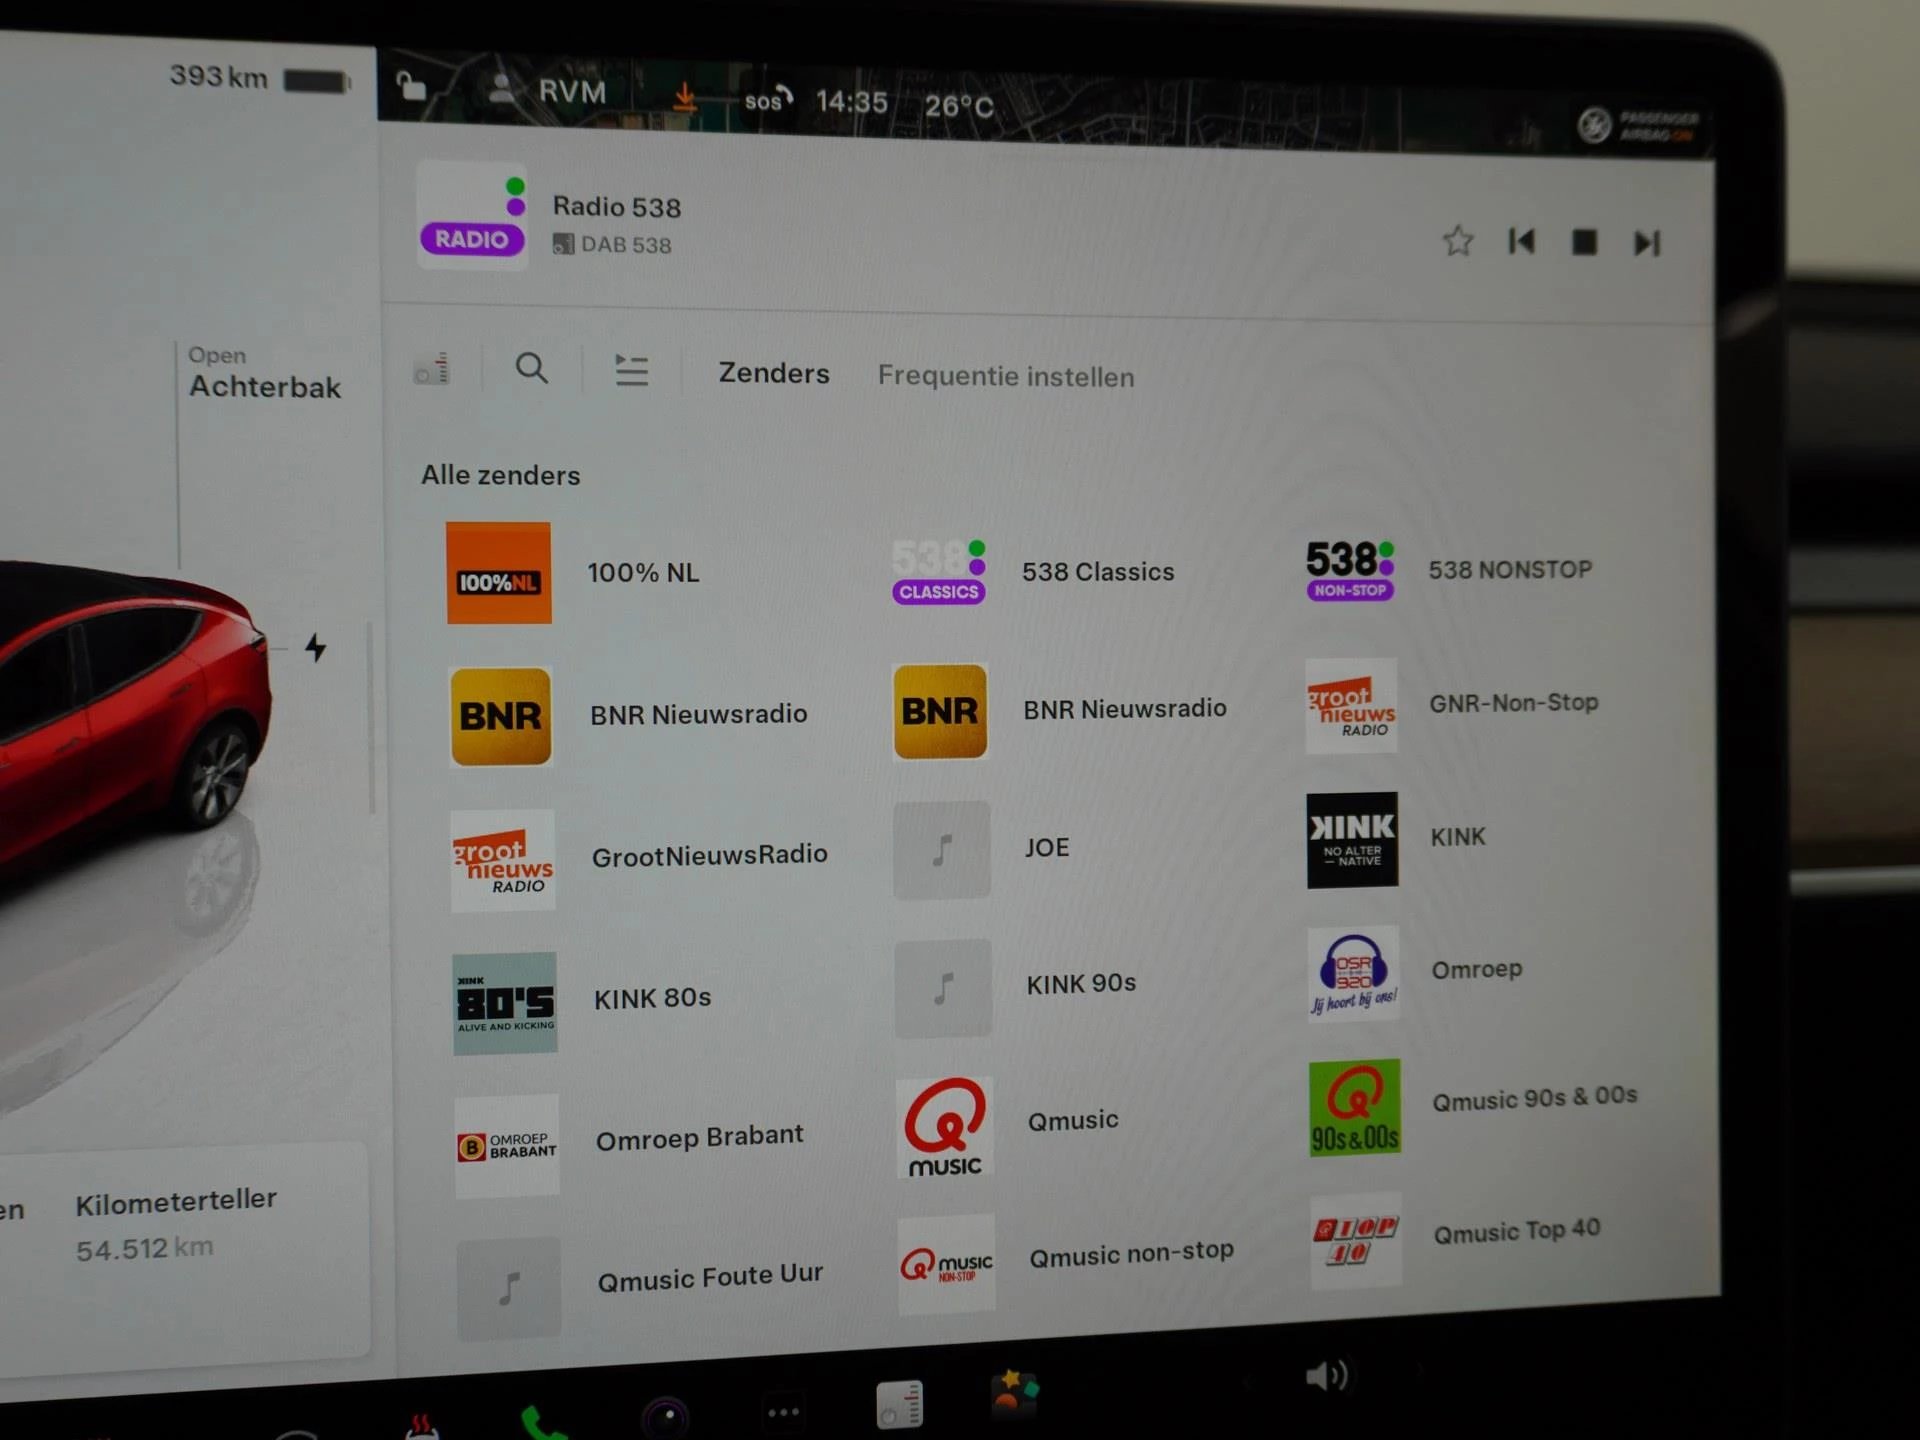
Task: Open the camera app in dock
Action: [667, 1416]
